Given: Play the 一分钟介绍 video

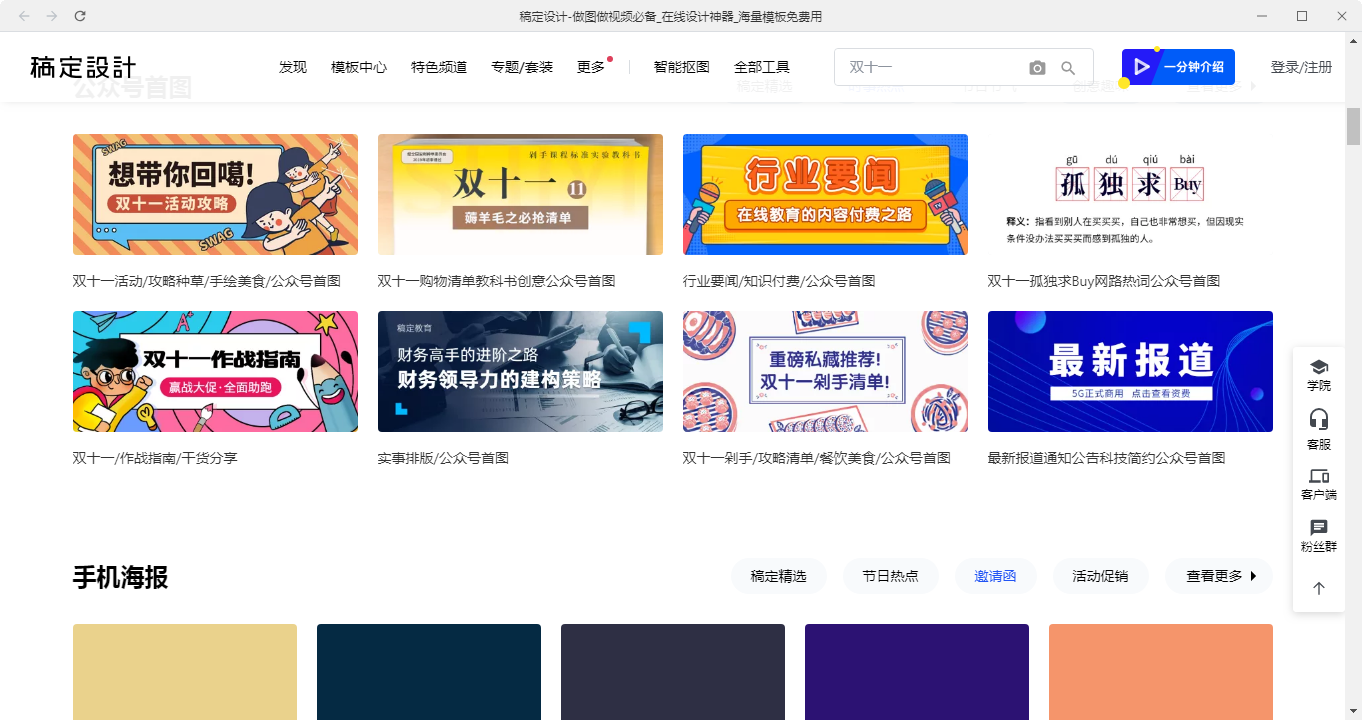Looking at the screenshot, I should coord(1178,67).
